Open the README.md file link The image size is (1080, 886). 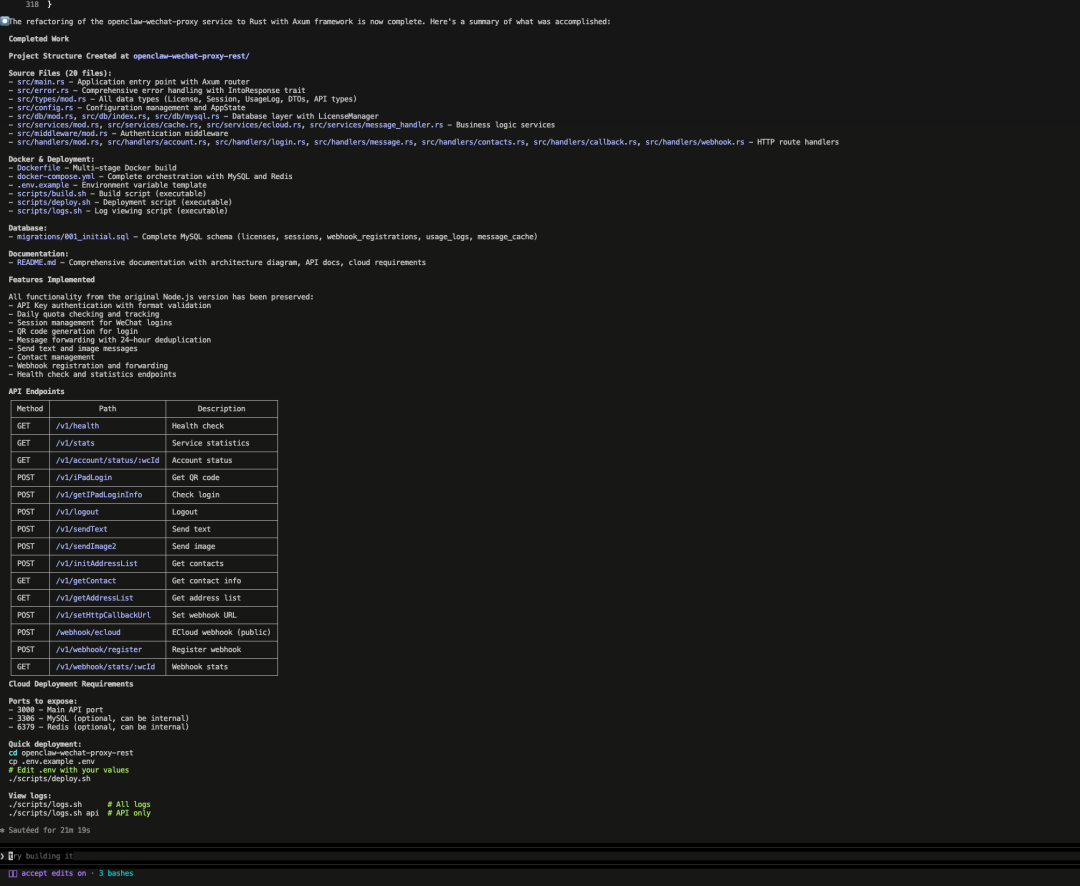pos(37,262)
